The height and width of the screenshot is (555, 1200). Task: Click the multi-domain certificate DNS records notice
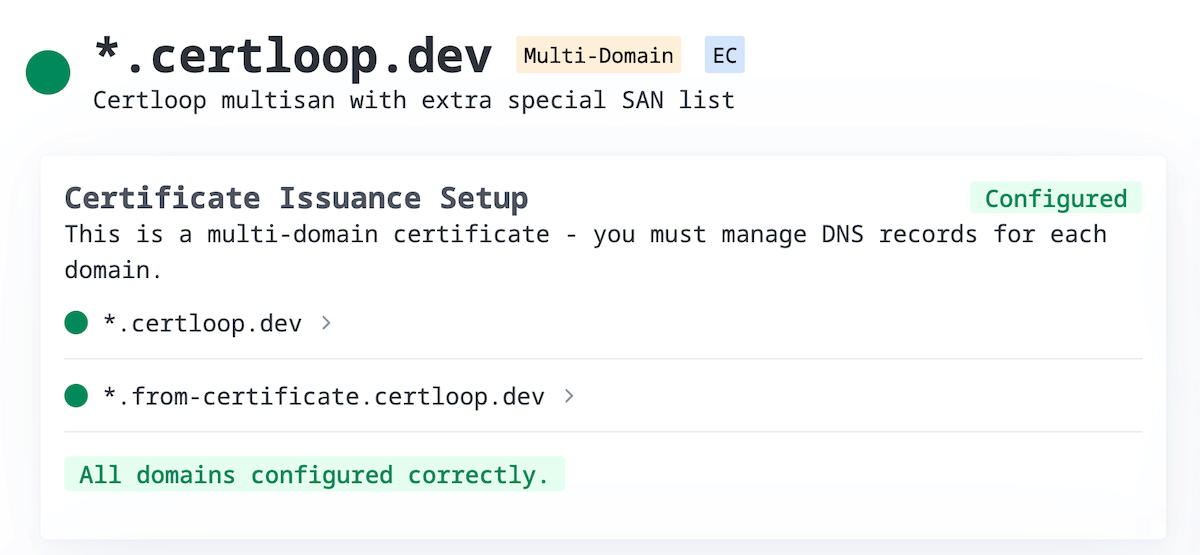pos(586,252)
